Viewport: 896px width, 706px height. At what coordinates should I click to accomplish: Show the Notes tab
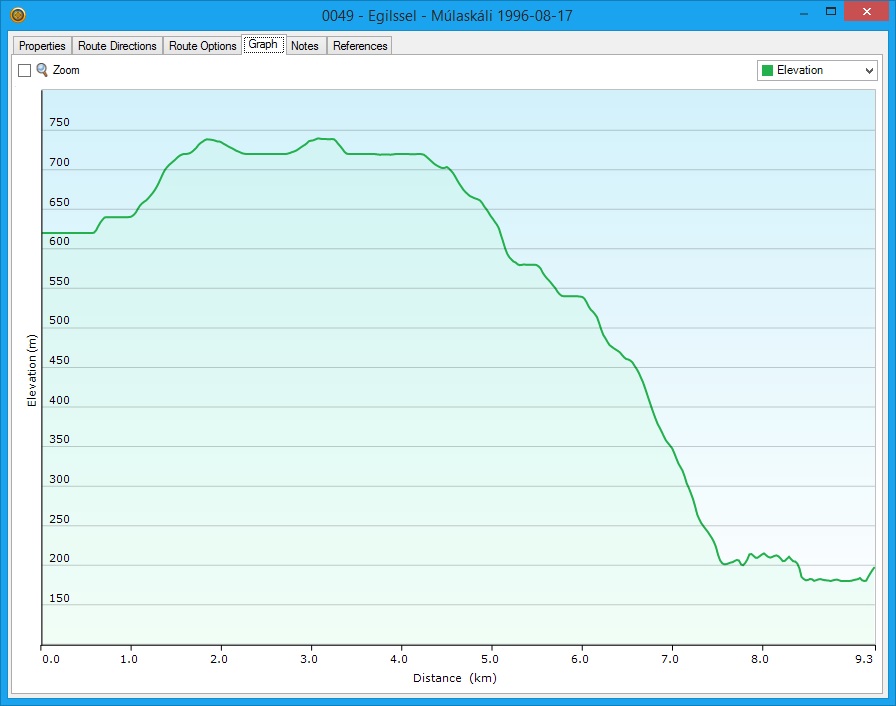(305, 46)
